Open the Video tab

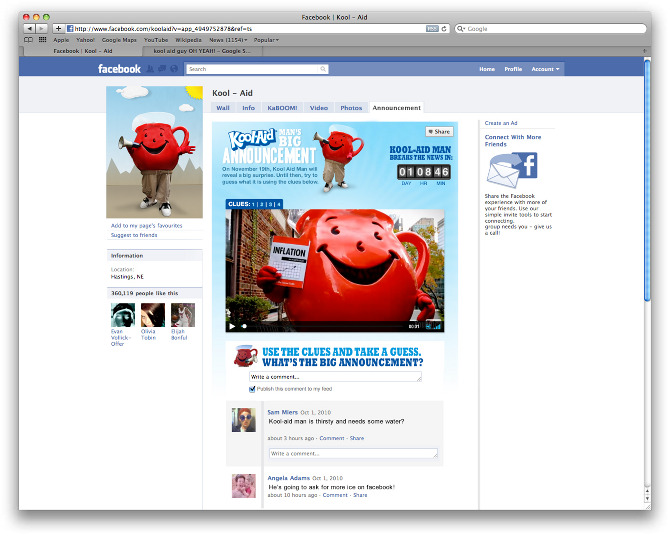click(319, 108)
